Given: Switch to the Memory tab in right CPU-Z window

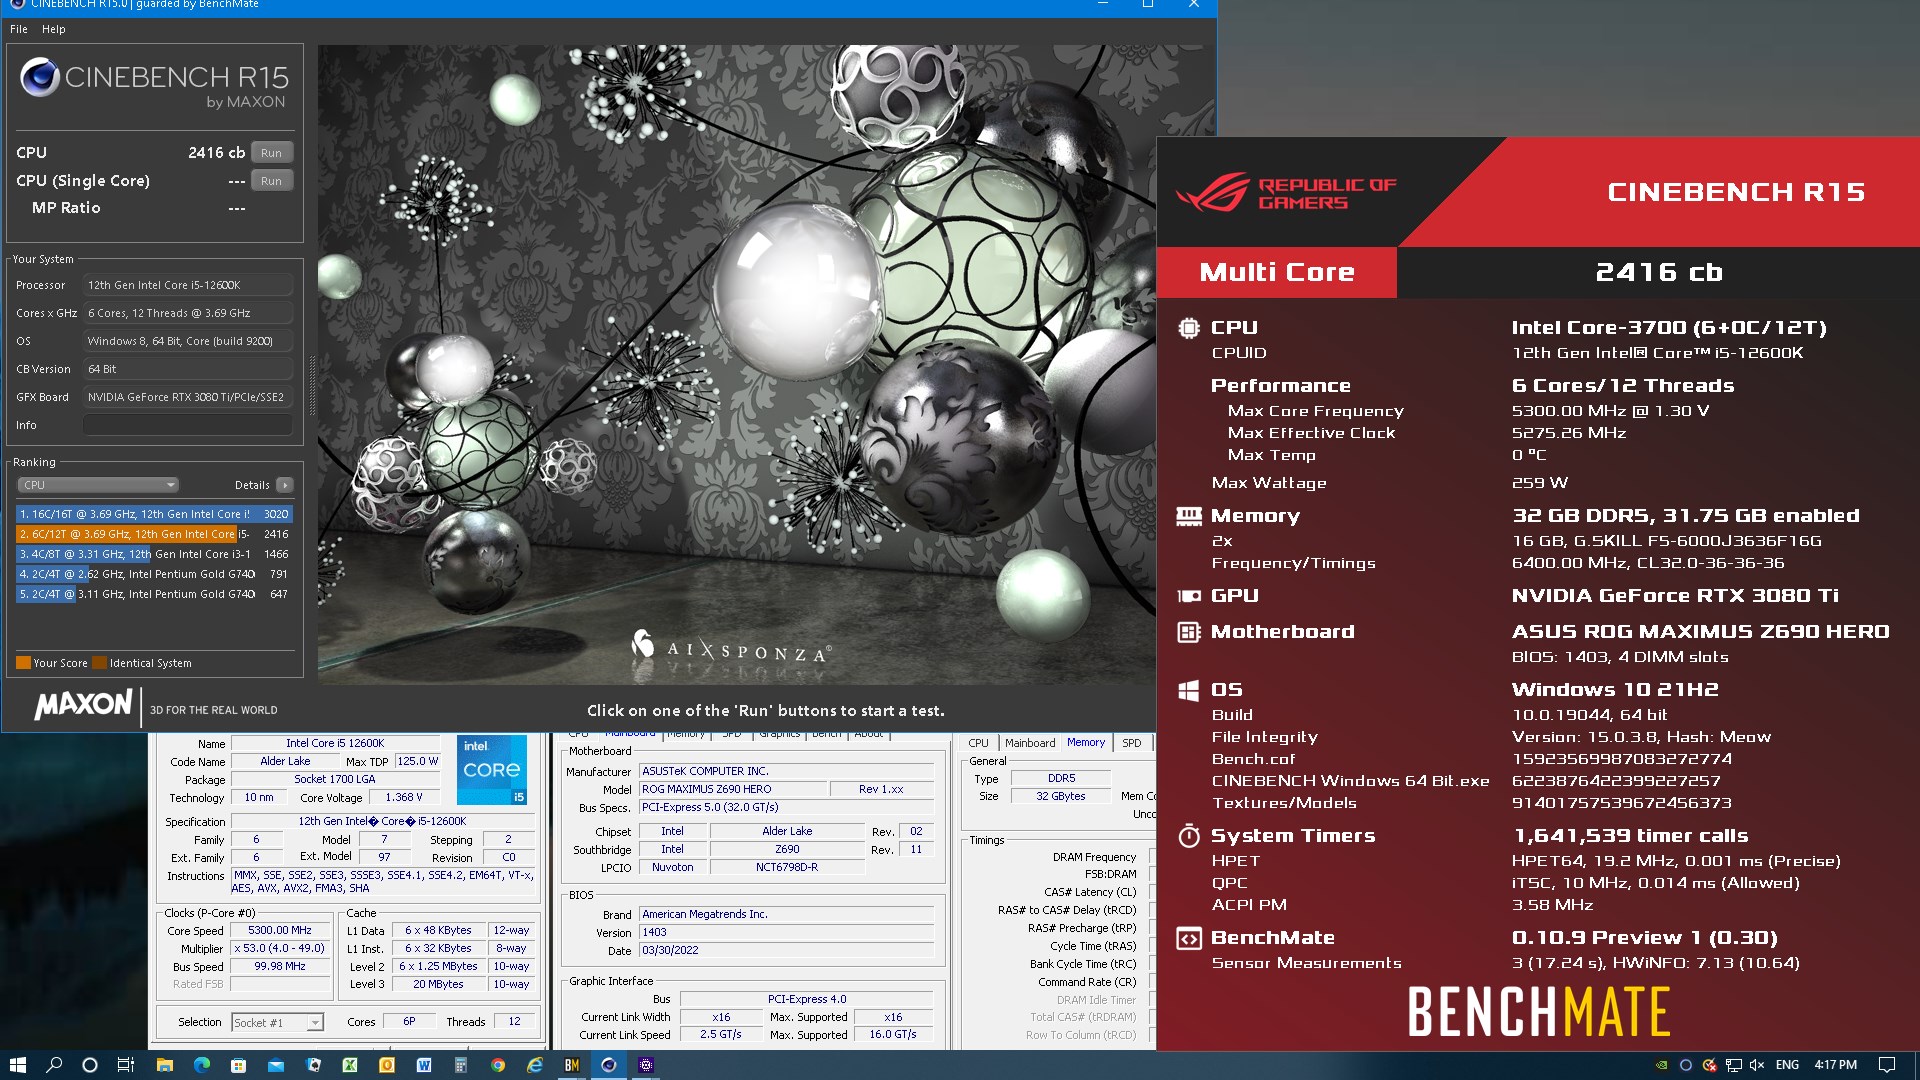Looking at the screenshot, I should point(1086,743).
